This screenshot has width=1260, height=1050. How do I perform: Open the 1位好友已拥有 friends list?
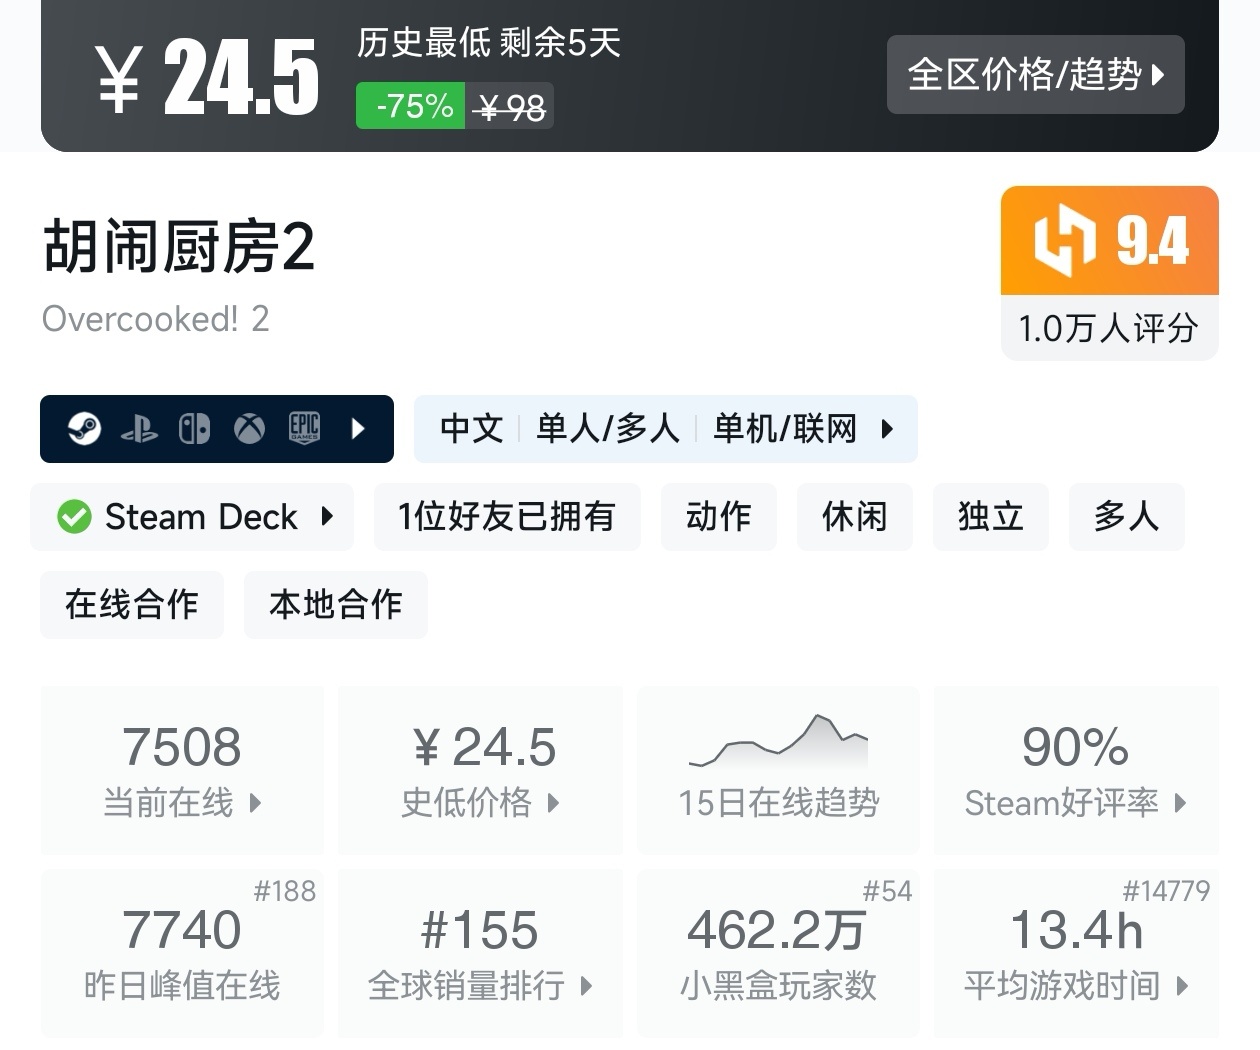tap(507, 517)
